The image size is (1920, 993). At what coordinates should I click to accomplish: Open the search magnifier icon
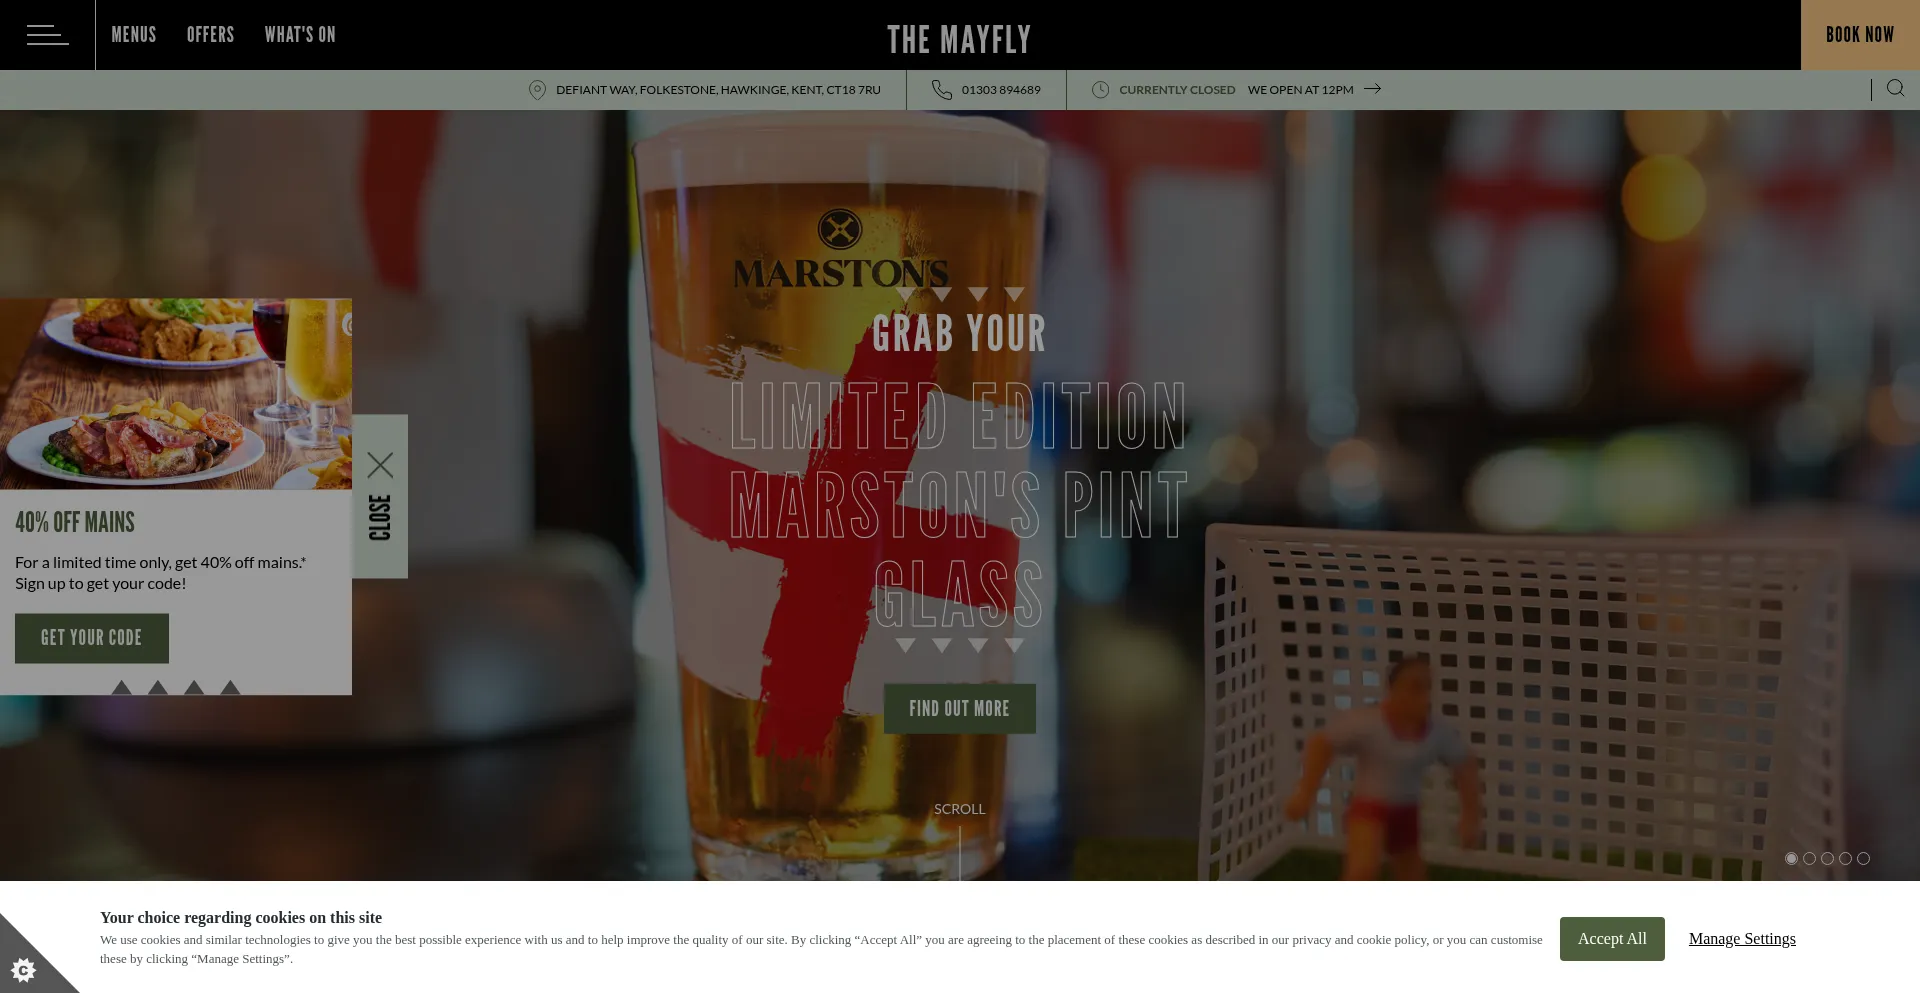[x=1895, y=88]
